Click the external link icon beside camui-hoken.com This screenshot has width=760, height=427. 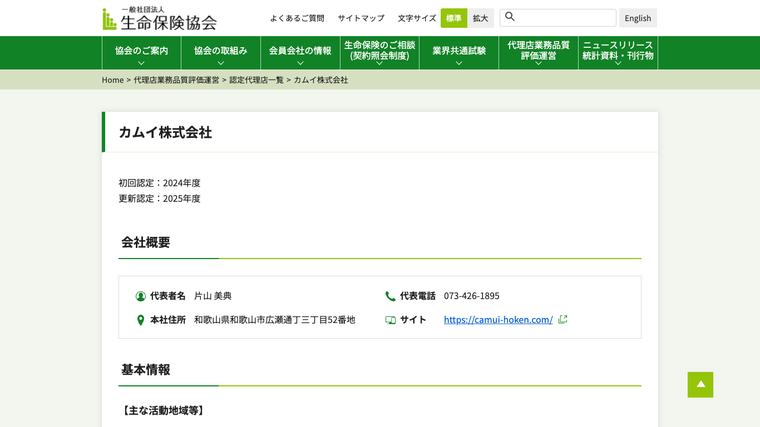tap(562, 319)
